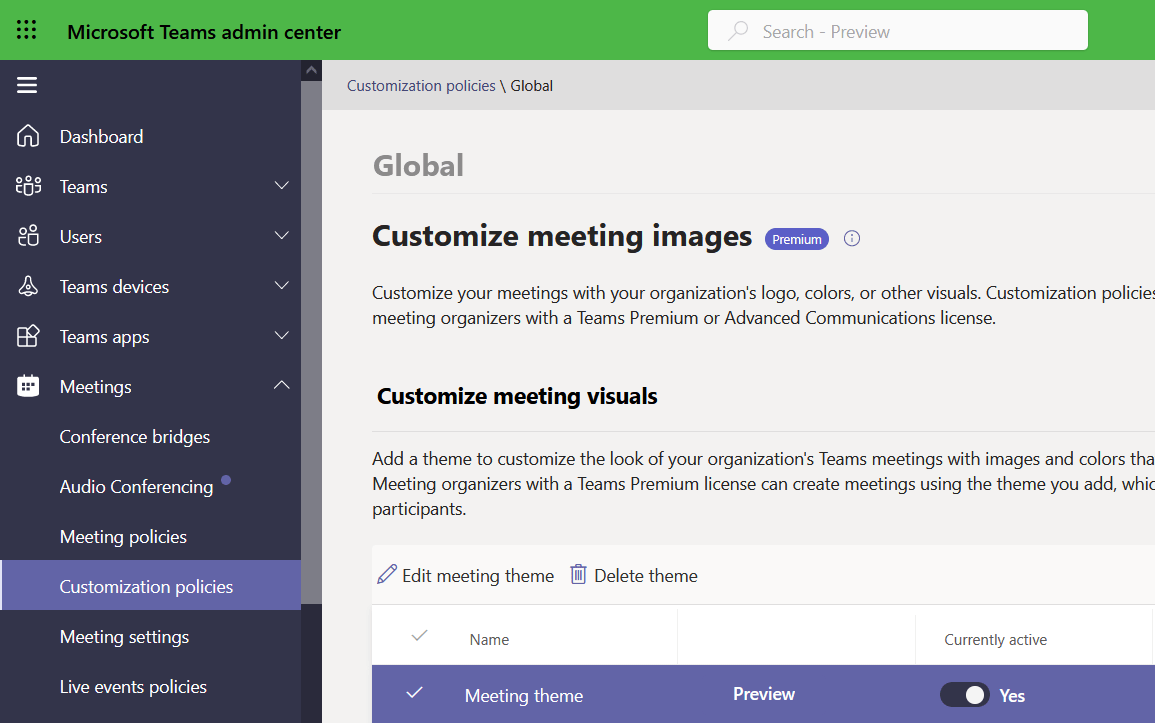Click the Customization policies breadcrumb link
Image resolution: width=1155 pixels, height=723 pixels.
(421, 86)
